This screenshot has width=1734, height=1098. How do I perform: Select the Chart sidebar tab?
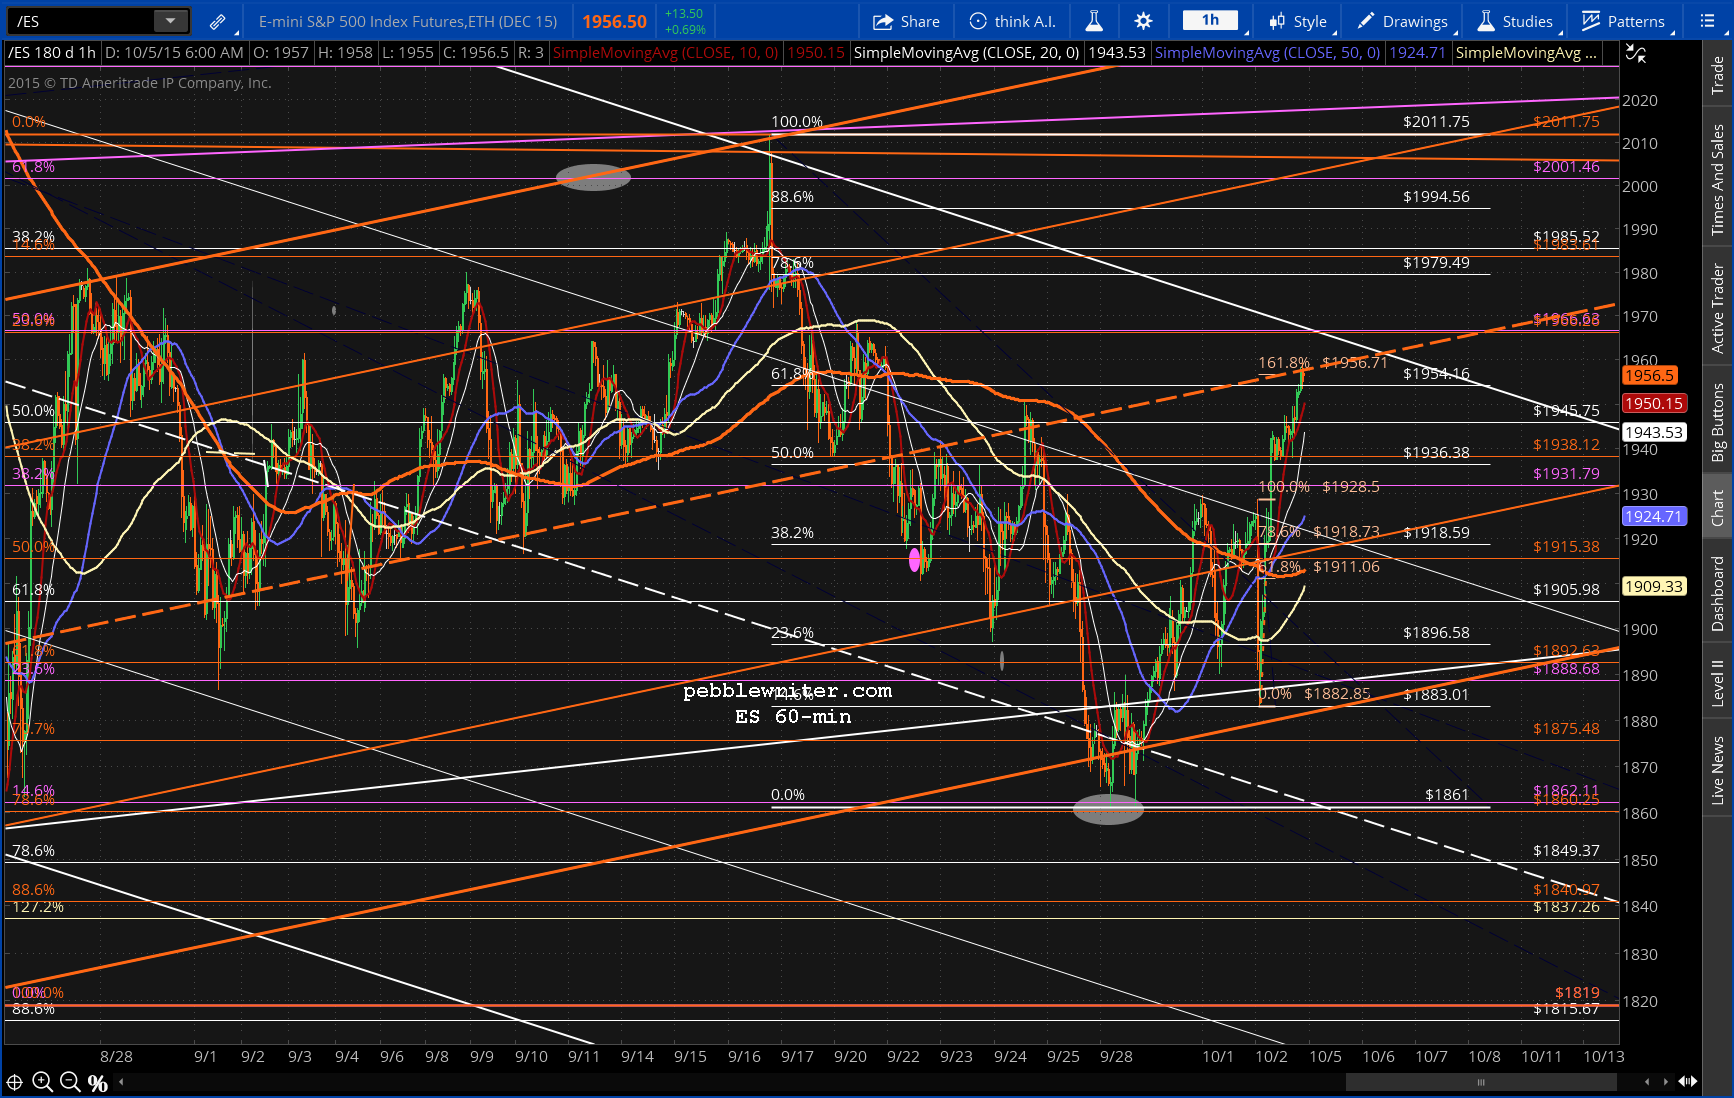click(1718, 507)
